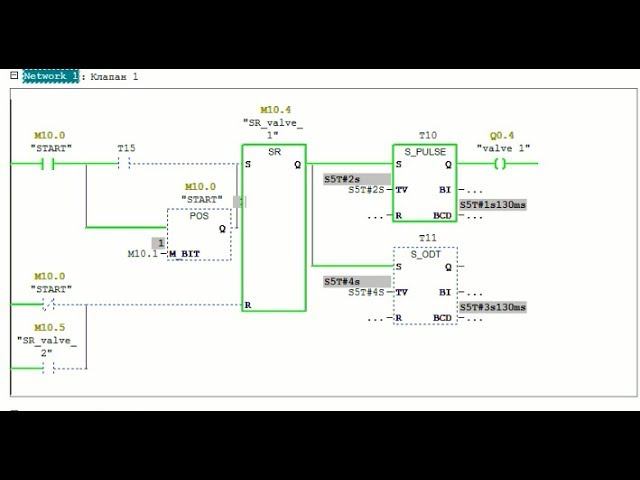Image resolution: width=640 pixels, height=480 pixels.
Task: Click the M10.0 address above the negated contact
Action: [49, 276]
